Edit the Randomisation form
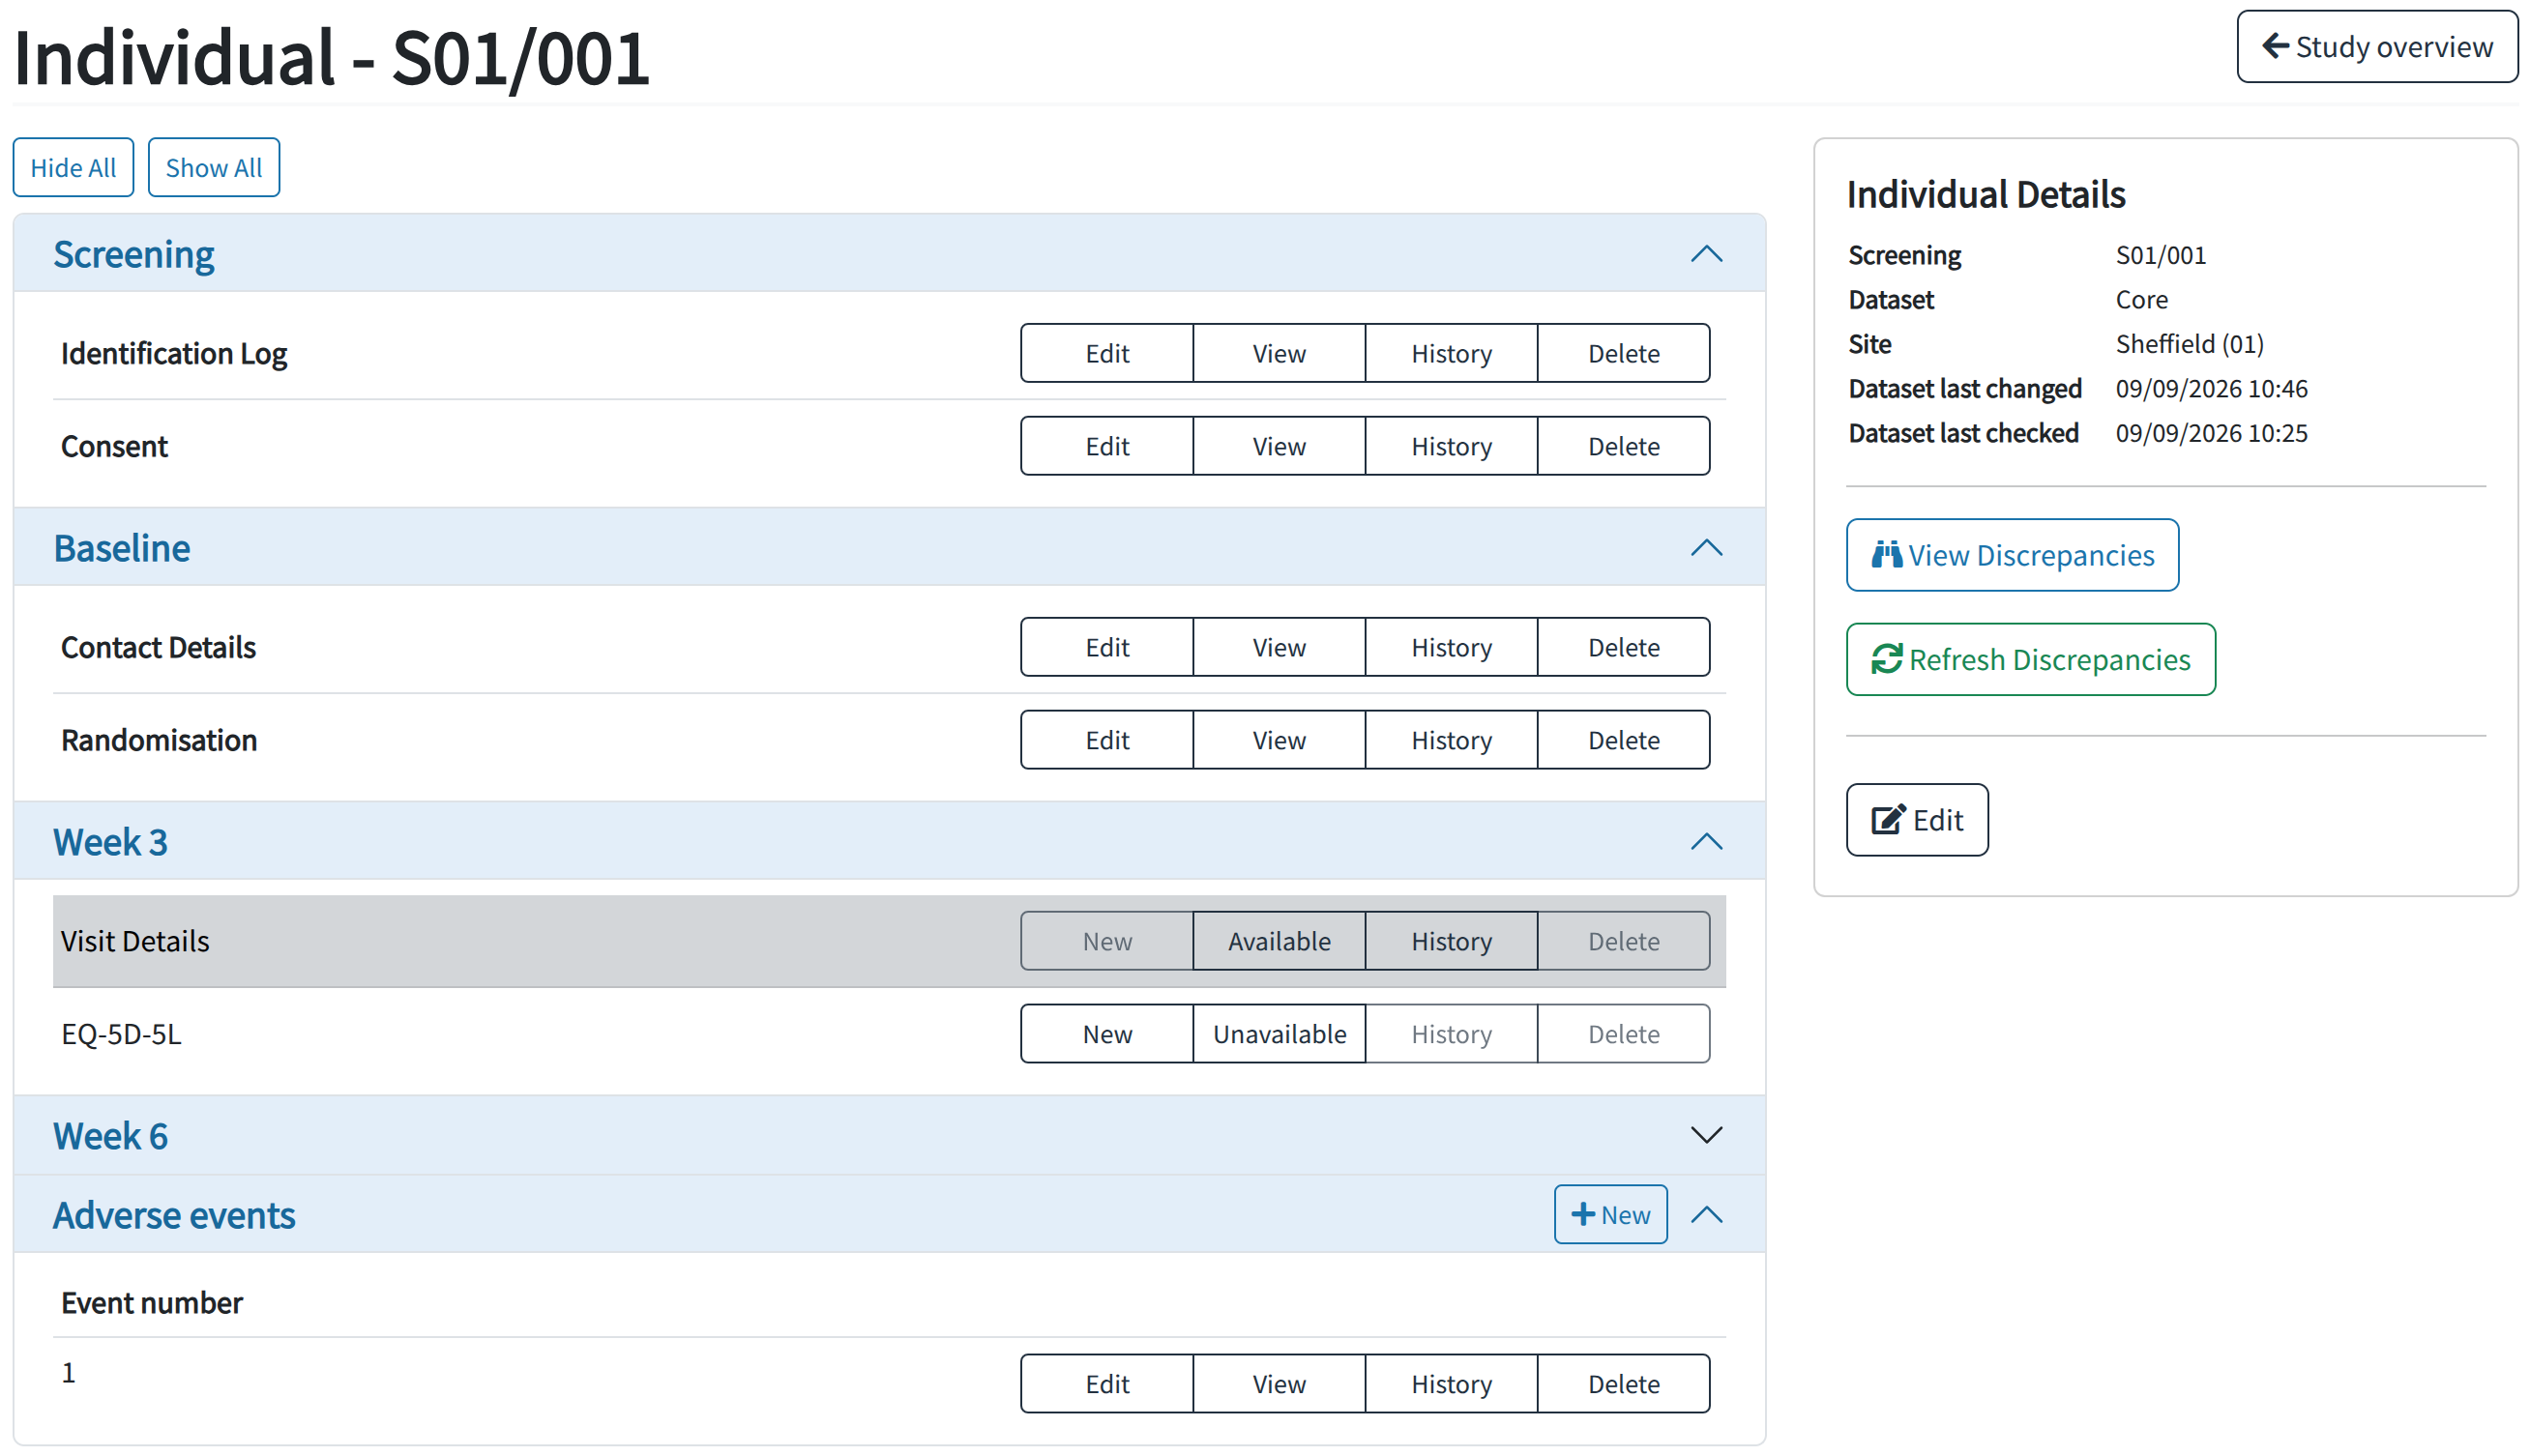Image resolution: width=2530 pixels, height=1456 pixels. click(1107, 740)
